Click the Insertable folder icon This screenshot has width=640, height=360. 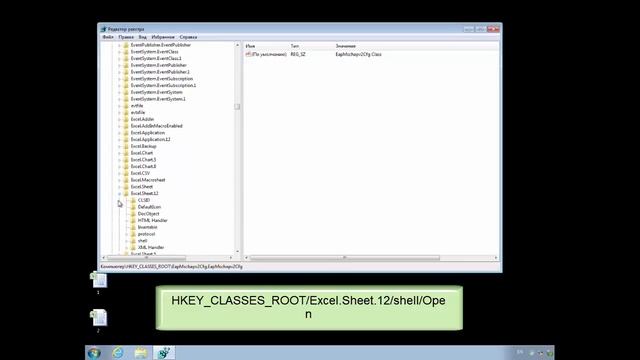click(x=133, y=227)
